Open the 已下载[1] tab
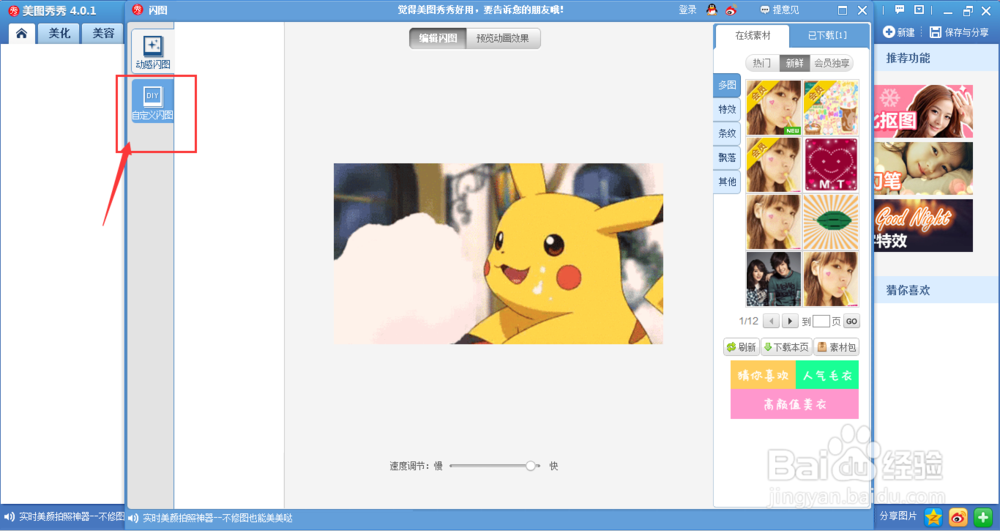Viewport: 1000px width, 531px height. [x=828, y=36]
